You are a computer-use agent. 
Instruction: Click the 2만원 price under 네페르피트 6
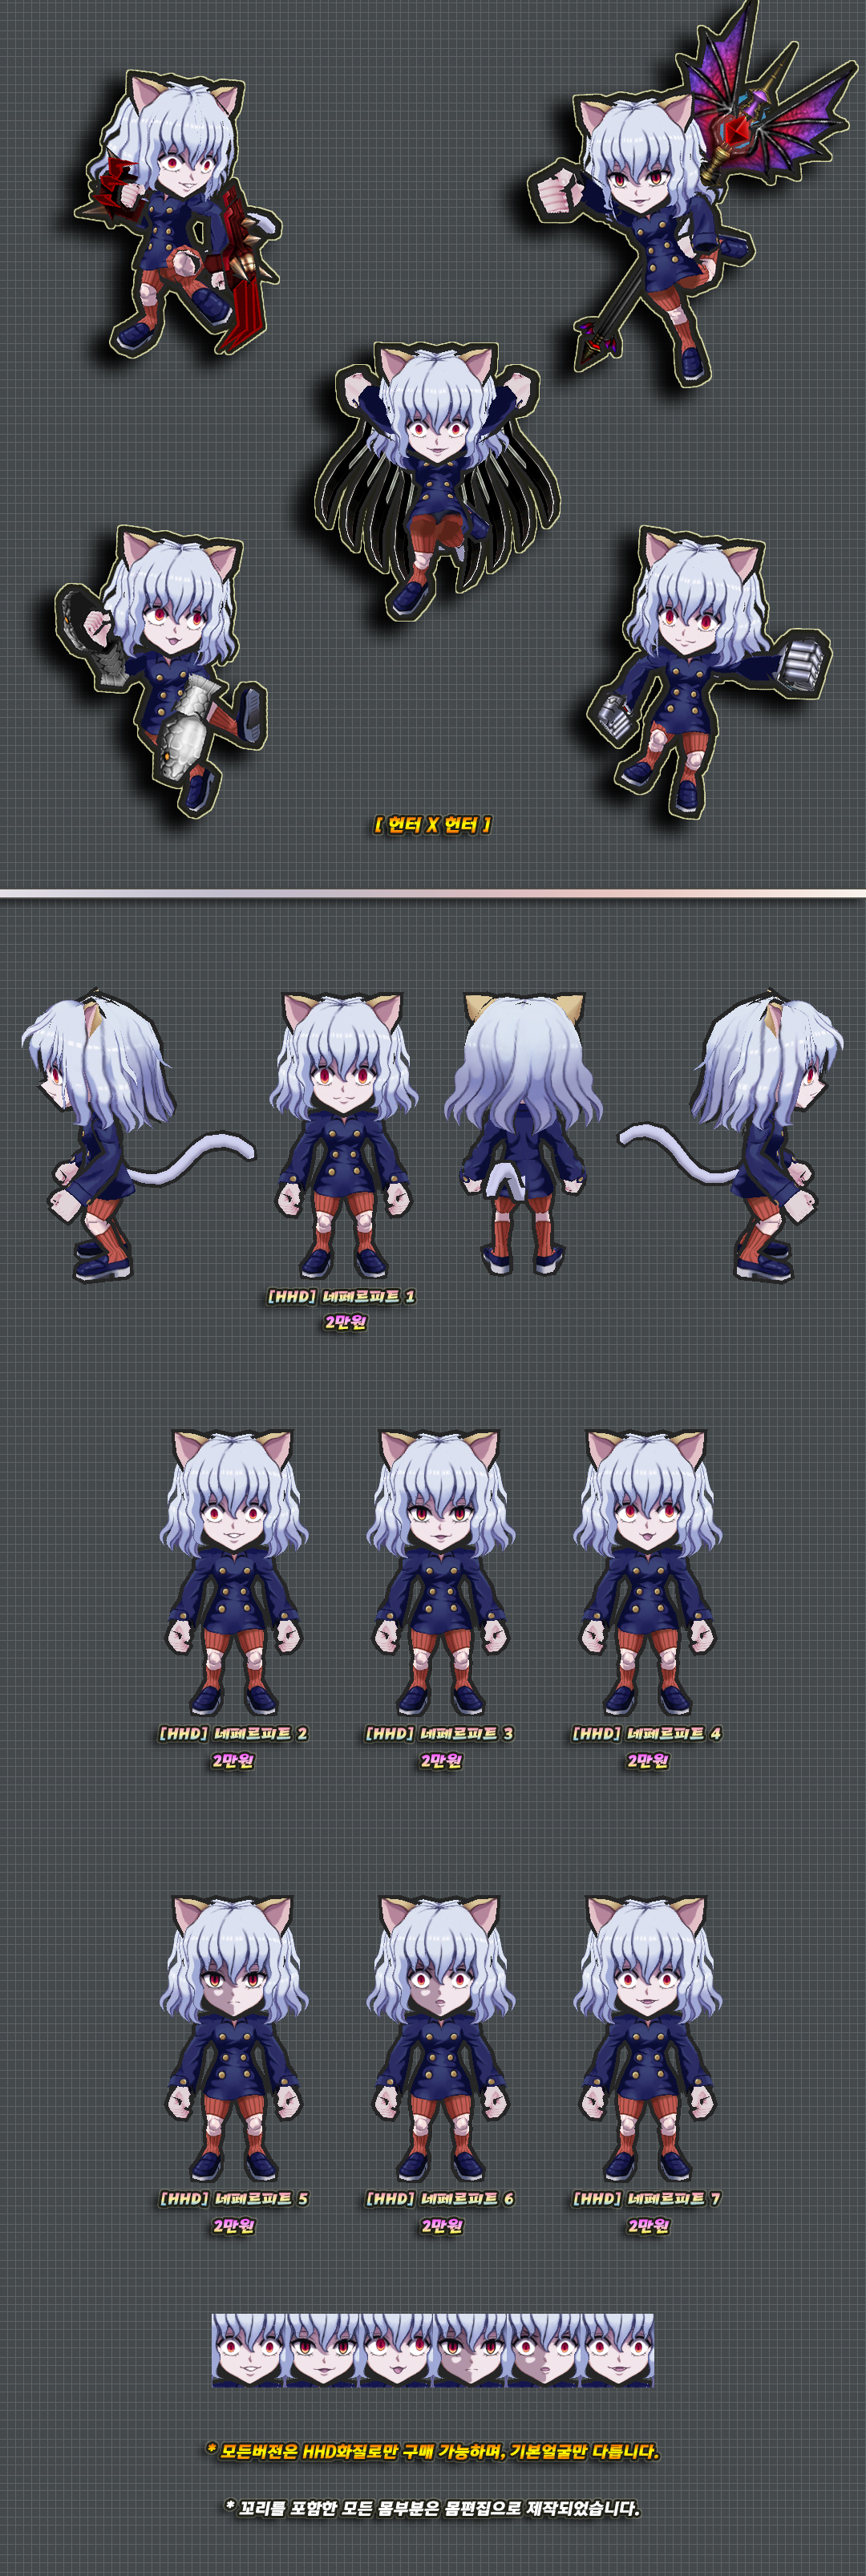tap(442, 2226)
